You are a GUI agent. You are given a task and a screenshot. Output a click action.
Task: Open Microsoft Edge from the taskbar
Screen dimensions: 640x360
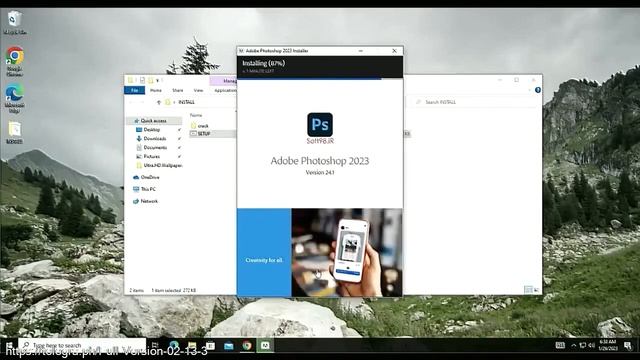point(174,345)
